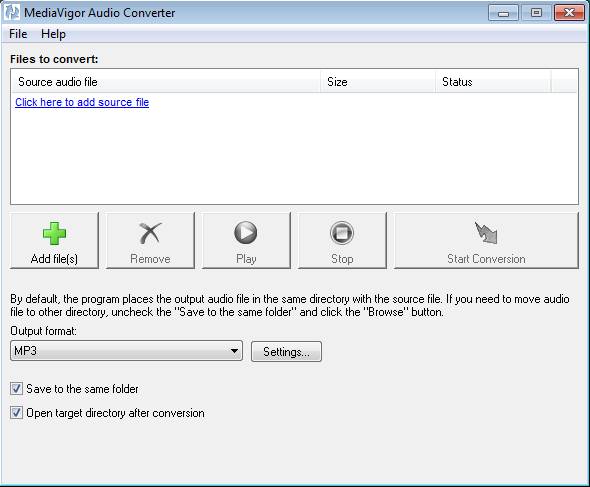Open the MP3 output format dropdown
The width and height of the screenshot is (590, 487).
pyautogui.click(x=126, y=351)
